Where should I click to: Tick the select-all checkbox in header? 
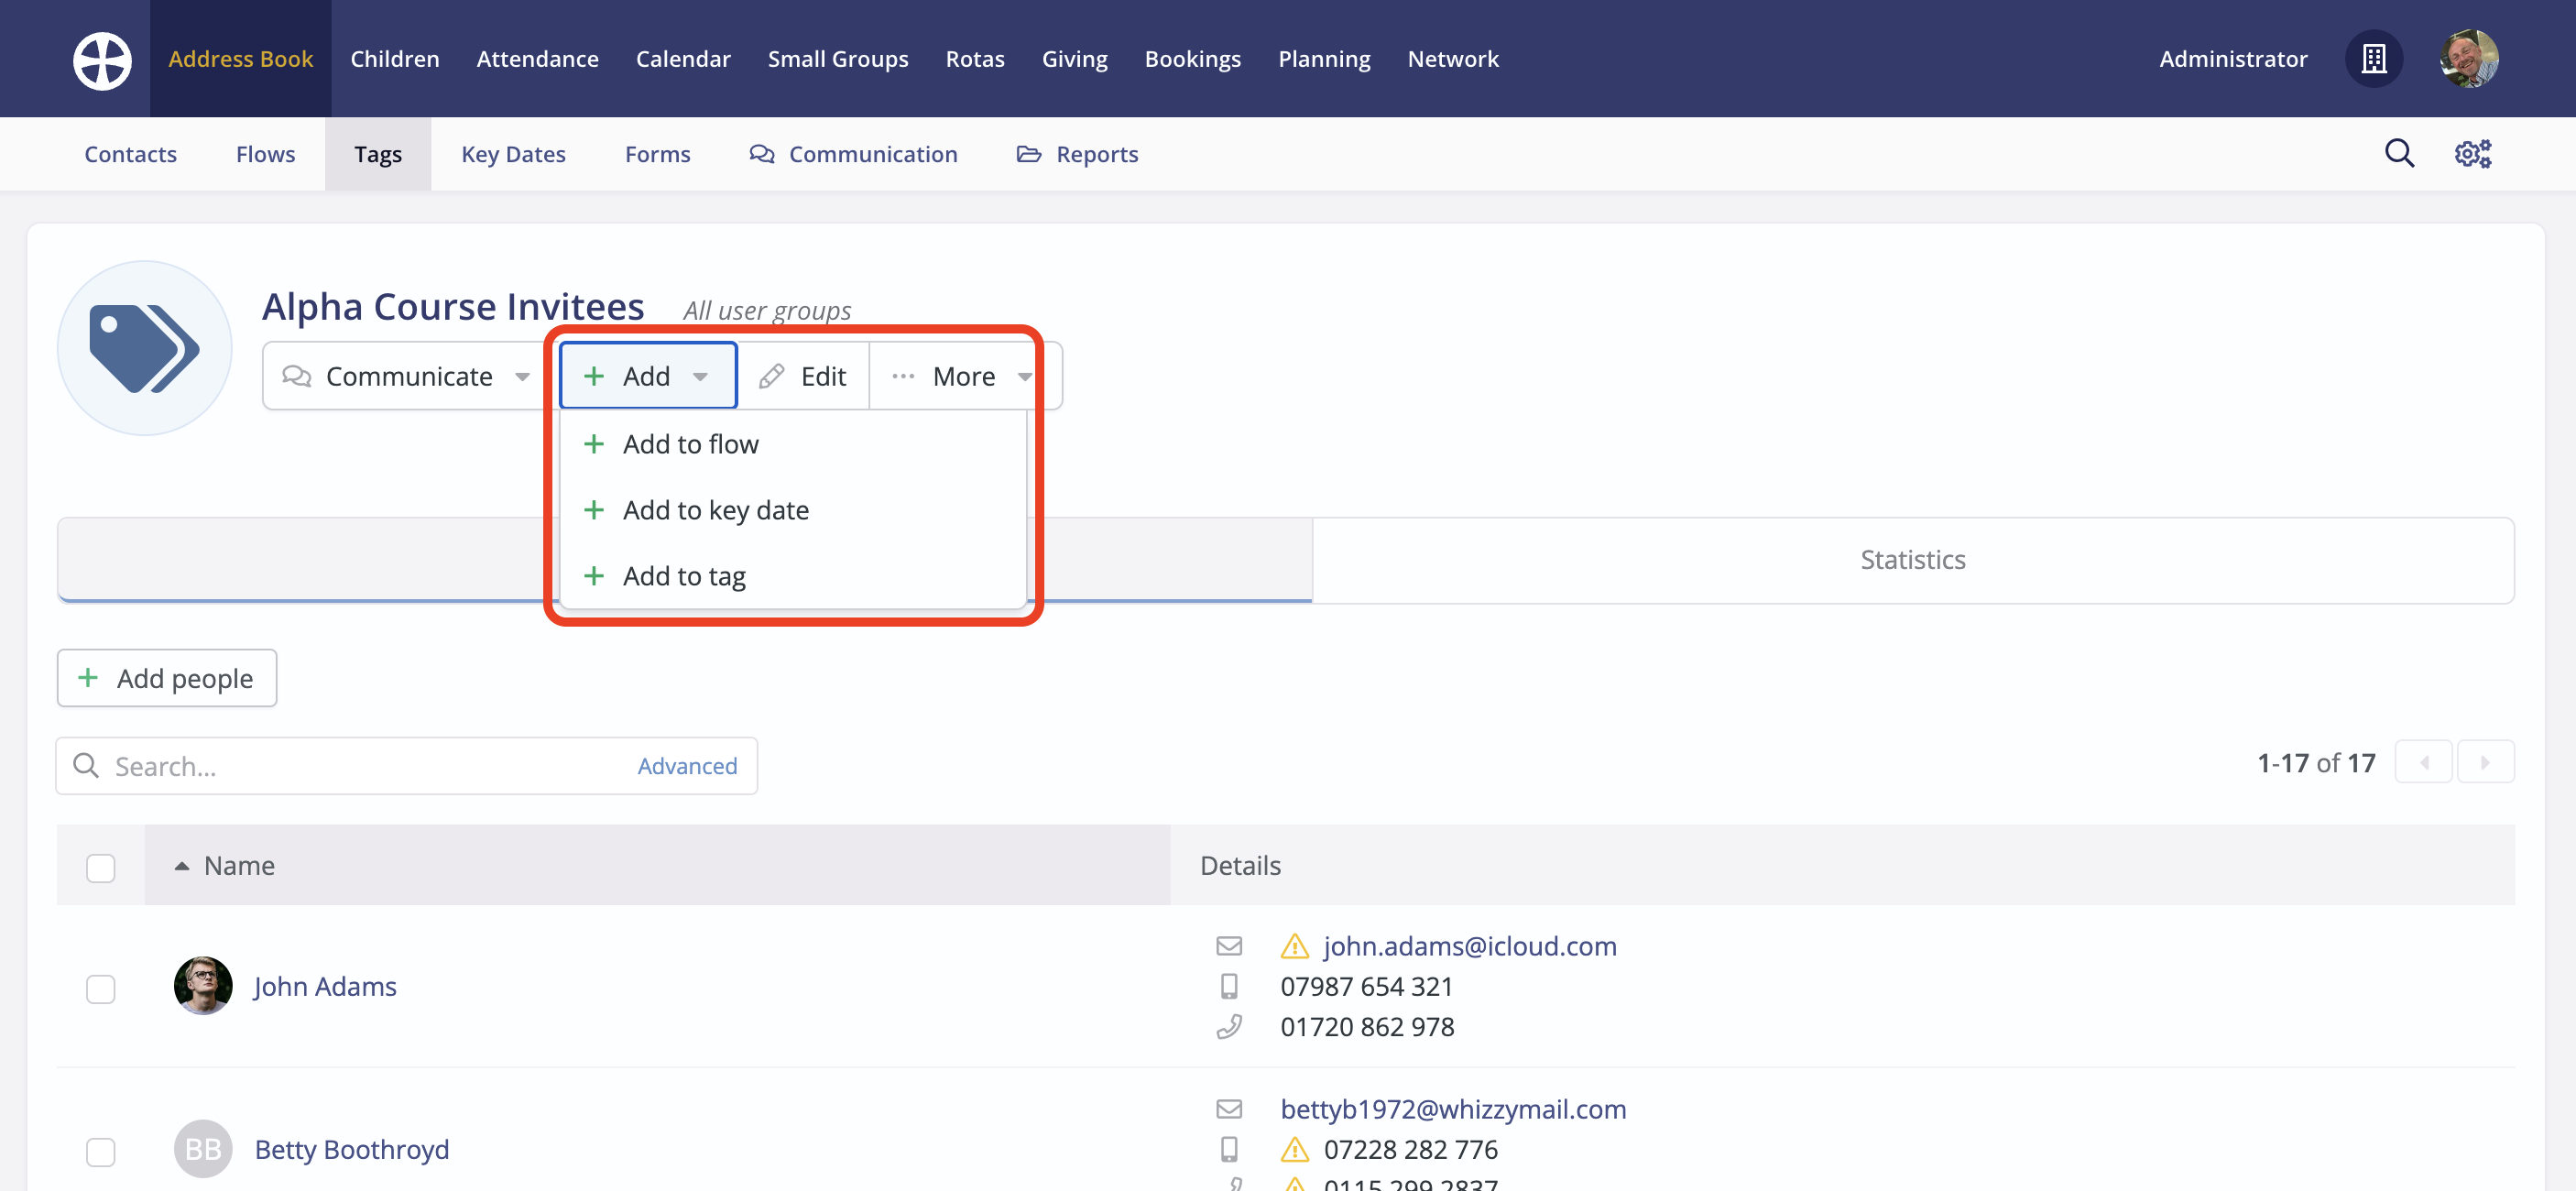pyautogui.click(x=101, y=867)
